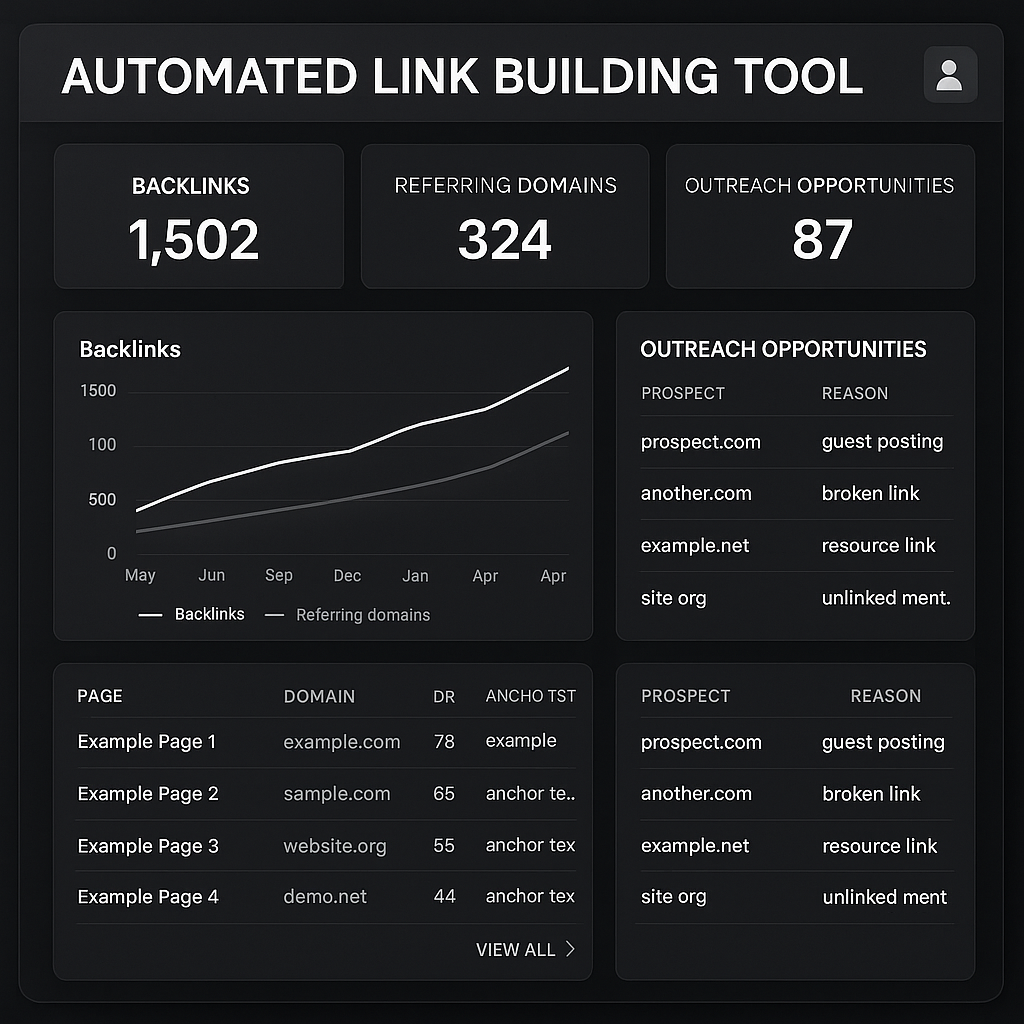Image resolution: width=1024 pixels, height=1024 pixels.
Task: Open the Backlinks 1,502 summary card
Action: [198, 217]
